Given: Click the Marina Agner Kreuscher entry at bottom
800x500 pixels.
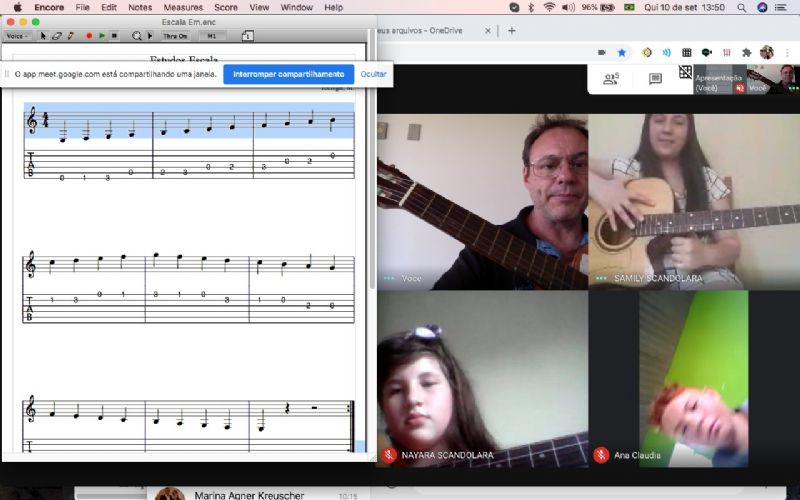Looking at the screenshot, I should pyautogui.click(x=249, y=494).
